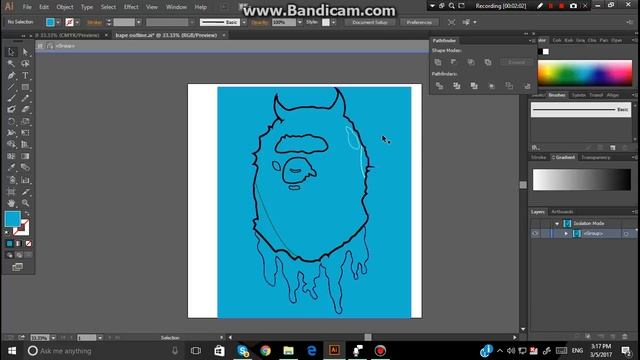Screen dimensions: 640x360
Task: Open the zoom level dropdown at bottom left
Action: [x=53, y=338]
